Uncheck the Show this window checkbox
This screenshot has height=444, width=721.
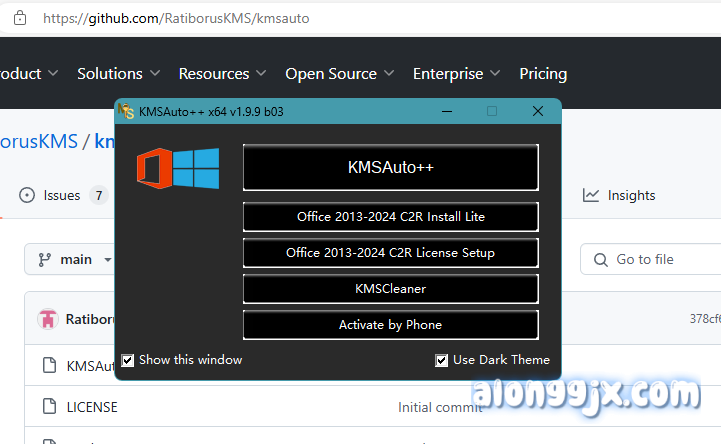(x=128, y=360)
